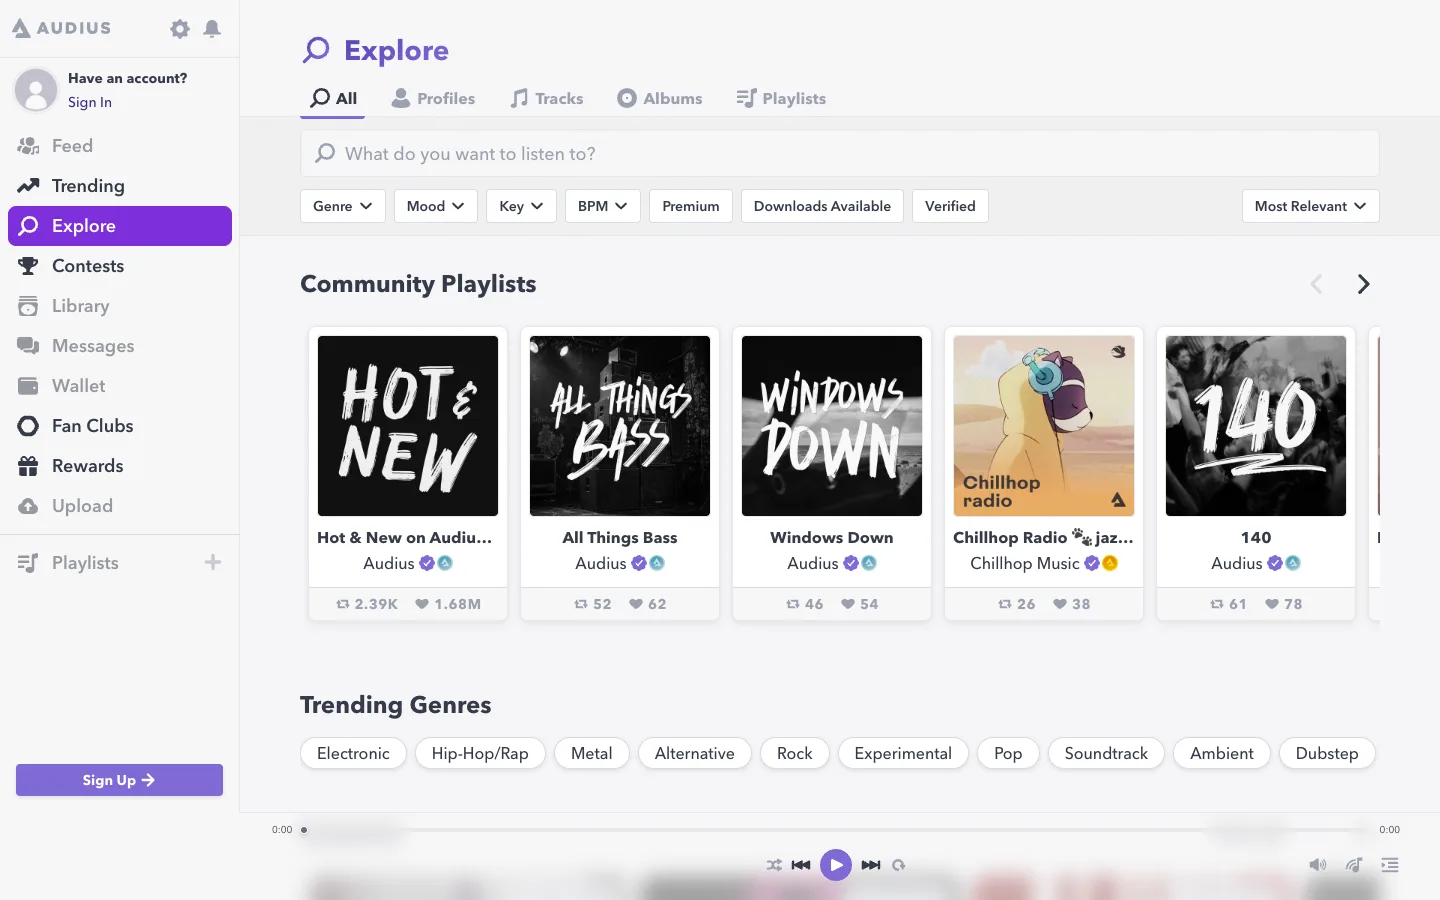Open Fan Clubs page
The image size is (1440, 900).
tap(120, 426)
